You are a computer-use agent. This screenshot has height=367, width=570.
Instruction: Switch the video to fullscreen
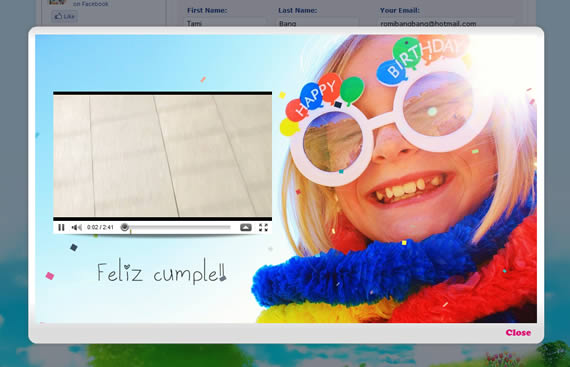(263, 227)
